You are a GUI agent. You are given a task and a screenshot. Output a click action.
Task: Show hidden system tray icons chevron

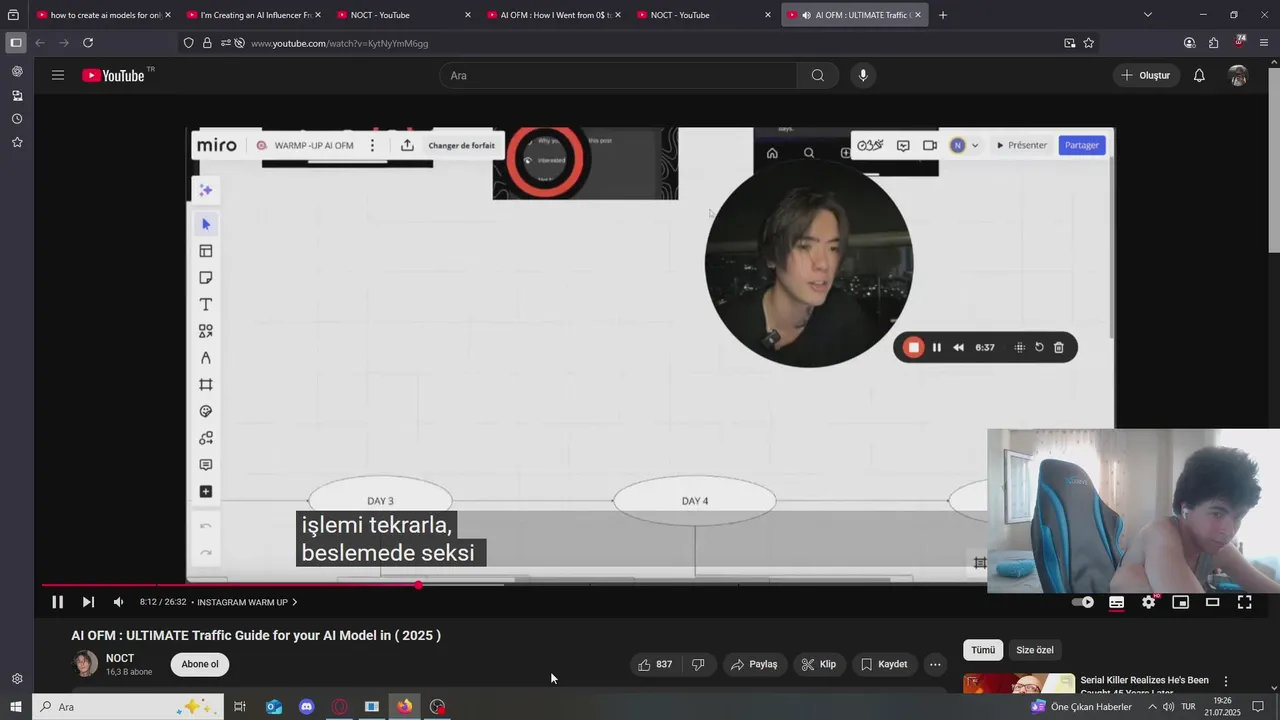[x=1152, y=707]
